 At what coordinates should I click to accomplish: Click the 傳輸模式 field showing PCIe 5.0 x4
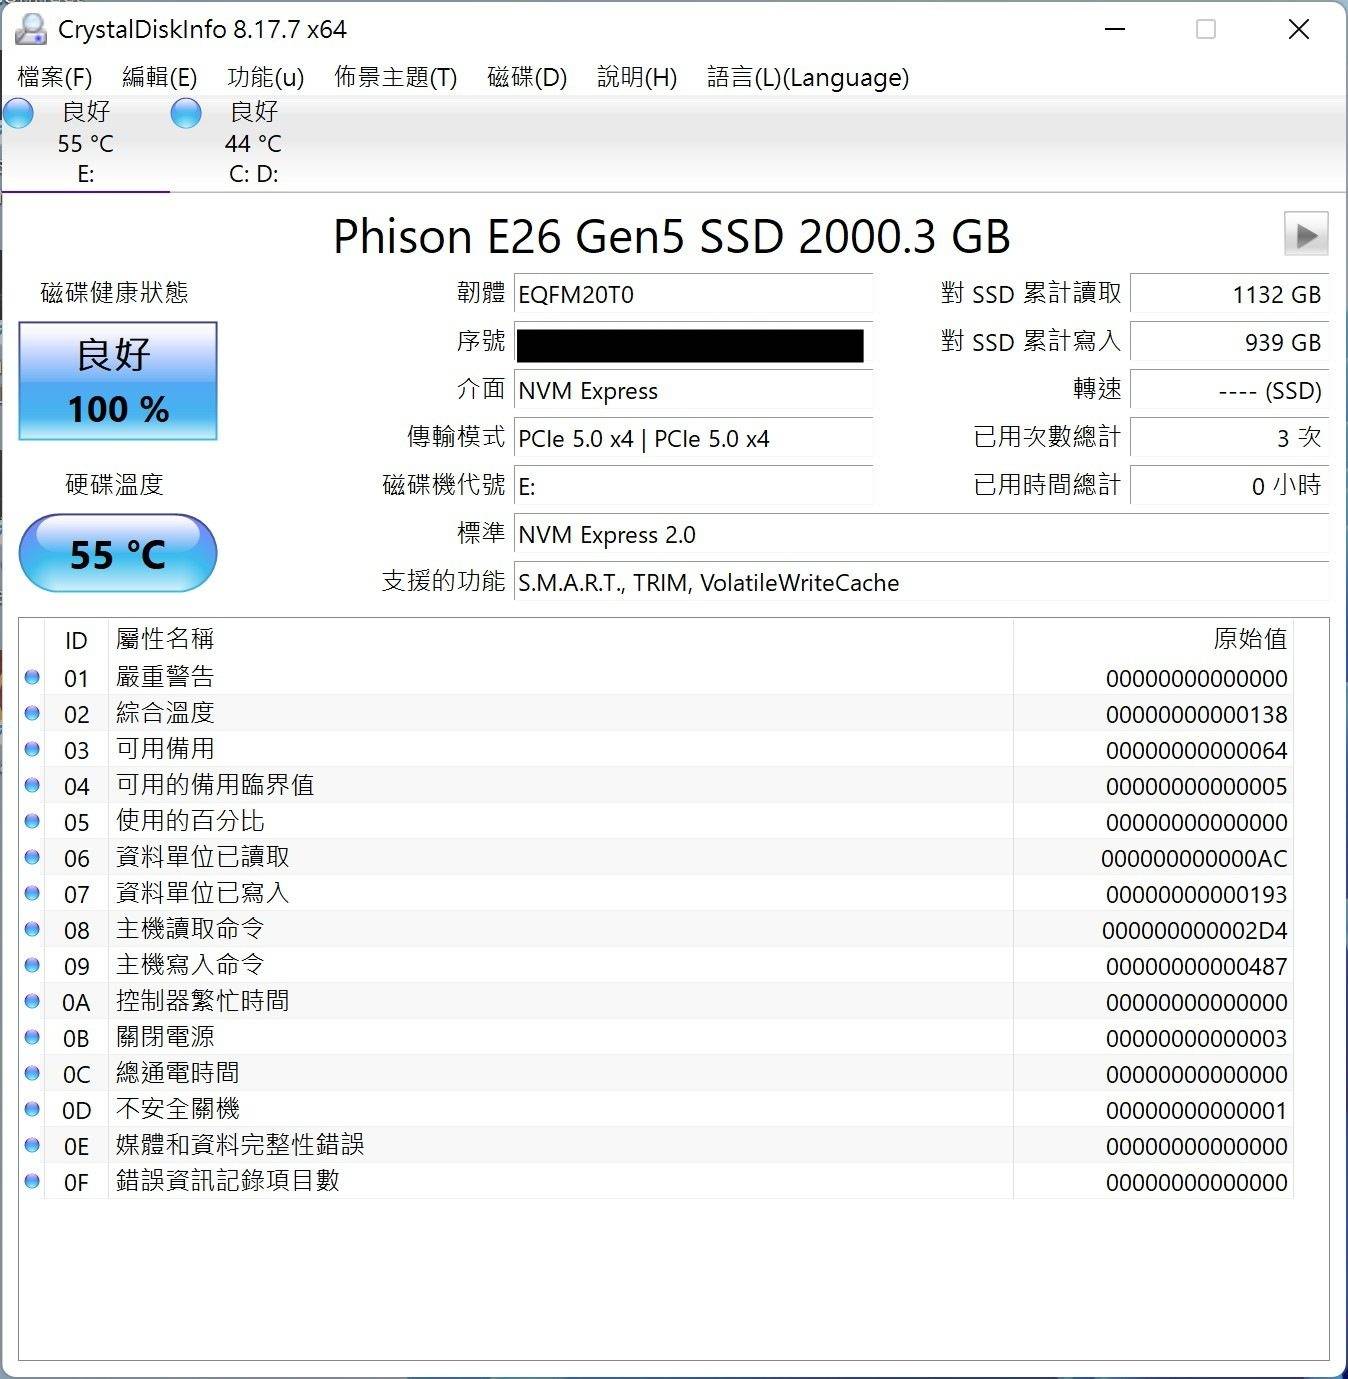(692, 439)
